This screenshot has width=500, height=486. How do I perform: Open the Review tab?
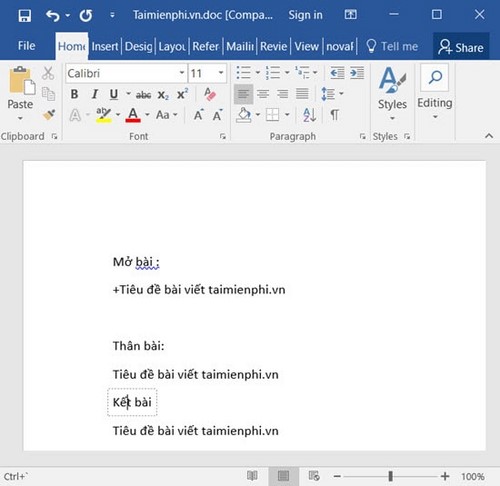click(273, 46)
